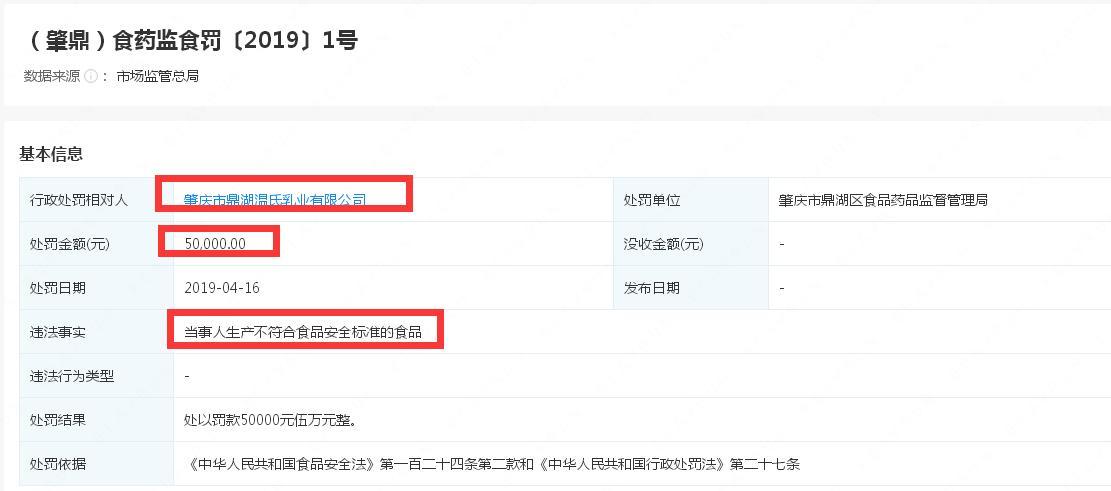
Task: Click the 行政处罚相对人 row label
Action: [x=80, y=200]
